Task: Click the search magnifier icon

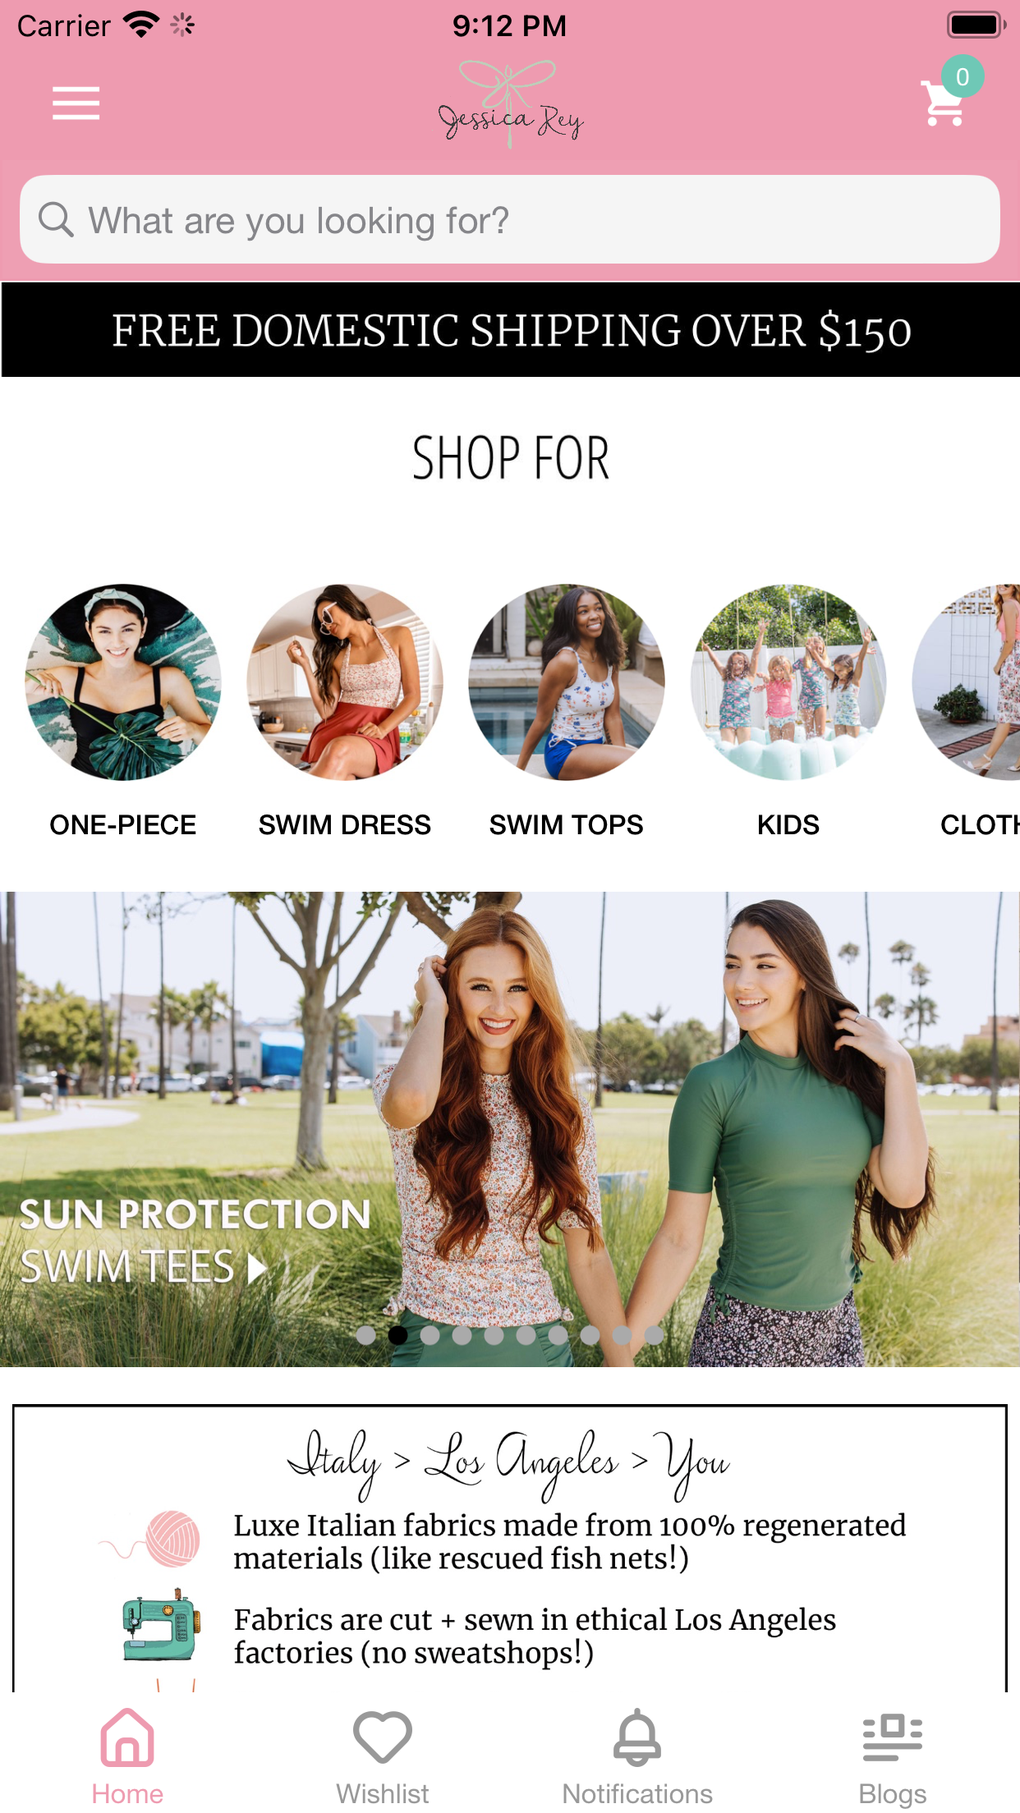Action: [56, 220]
